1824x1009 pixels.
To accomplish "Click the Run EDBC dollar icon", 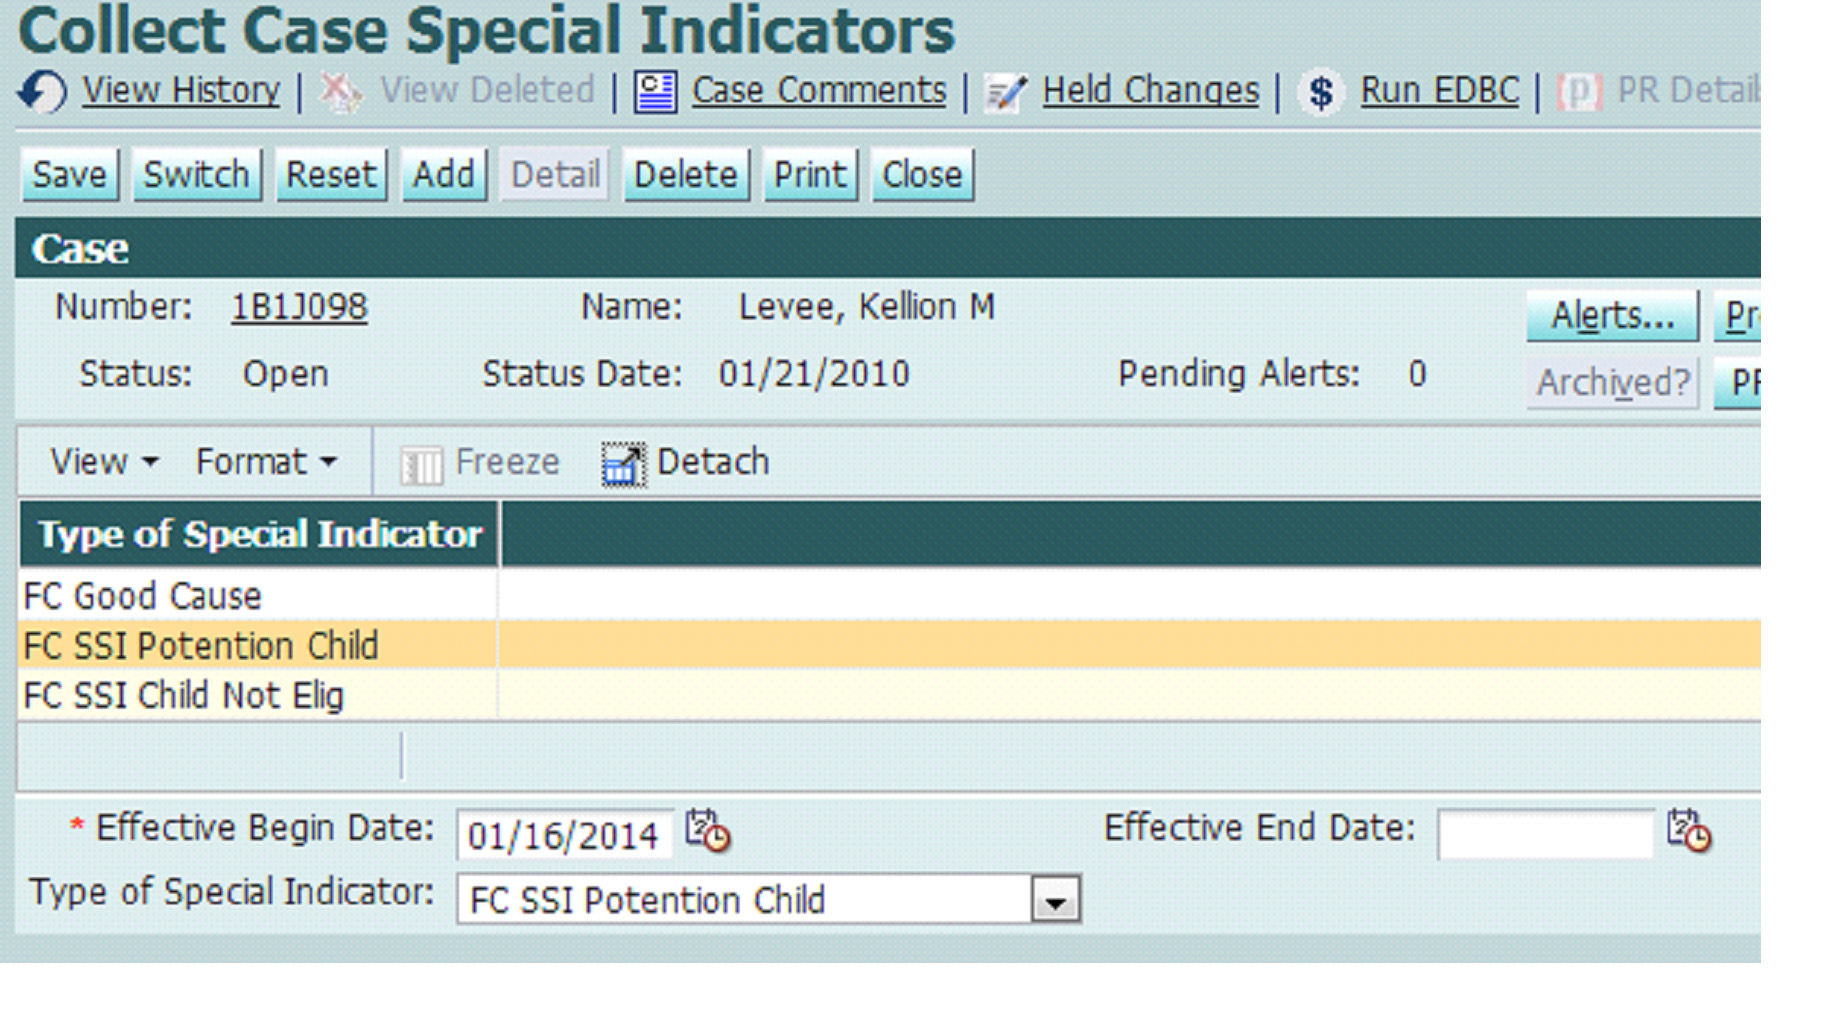I will click(x=1321, y=92).
